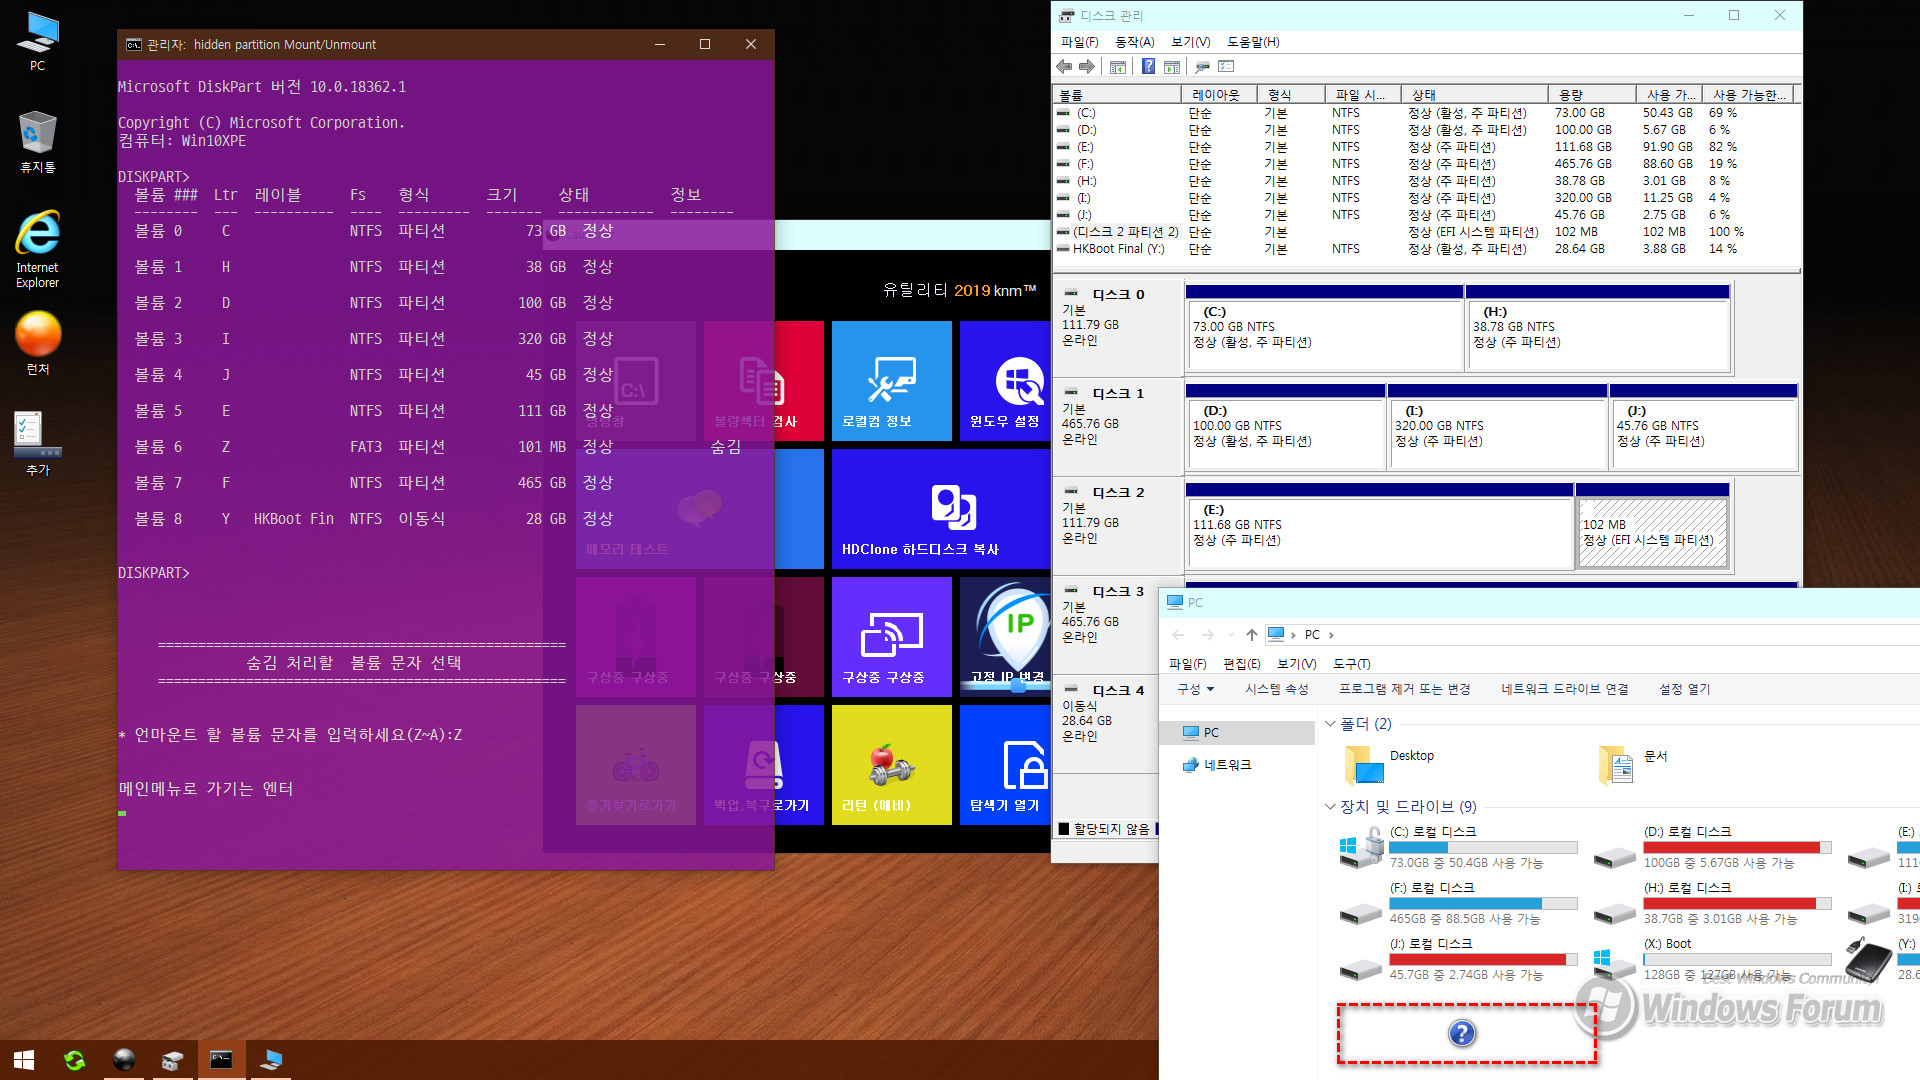Open 보기(V) menu in Disk Management

coord(1190,42)
